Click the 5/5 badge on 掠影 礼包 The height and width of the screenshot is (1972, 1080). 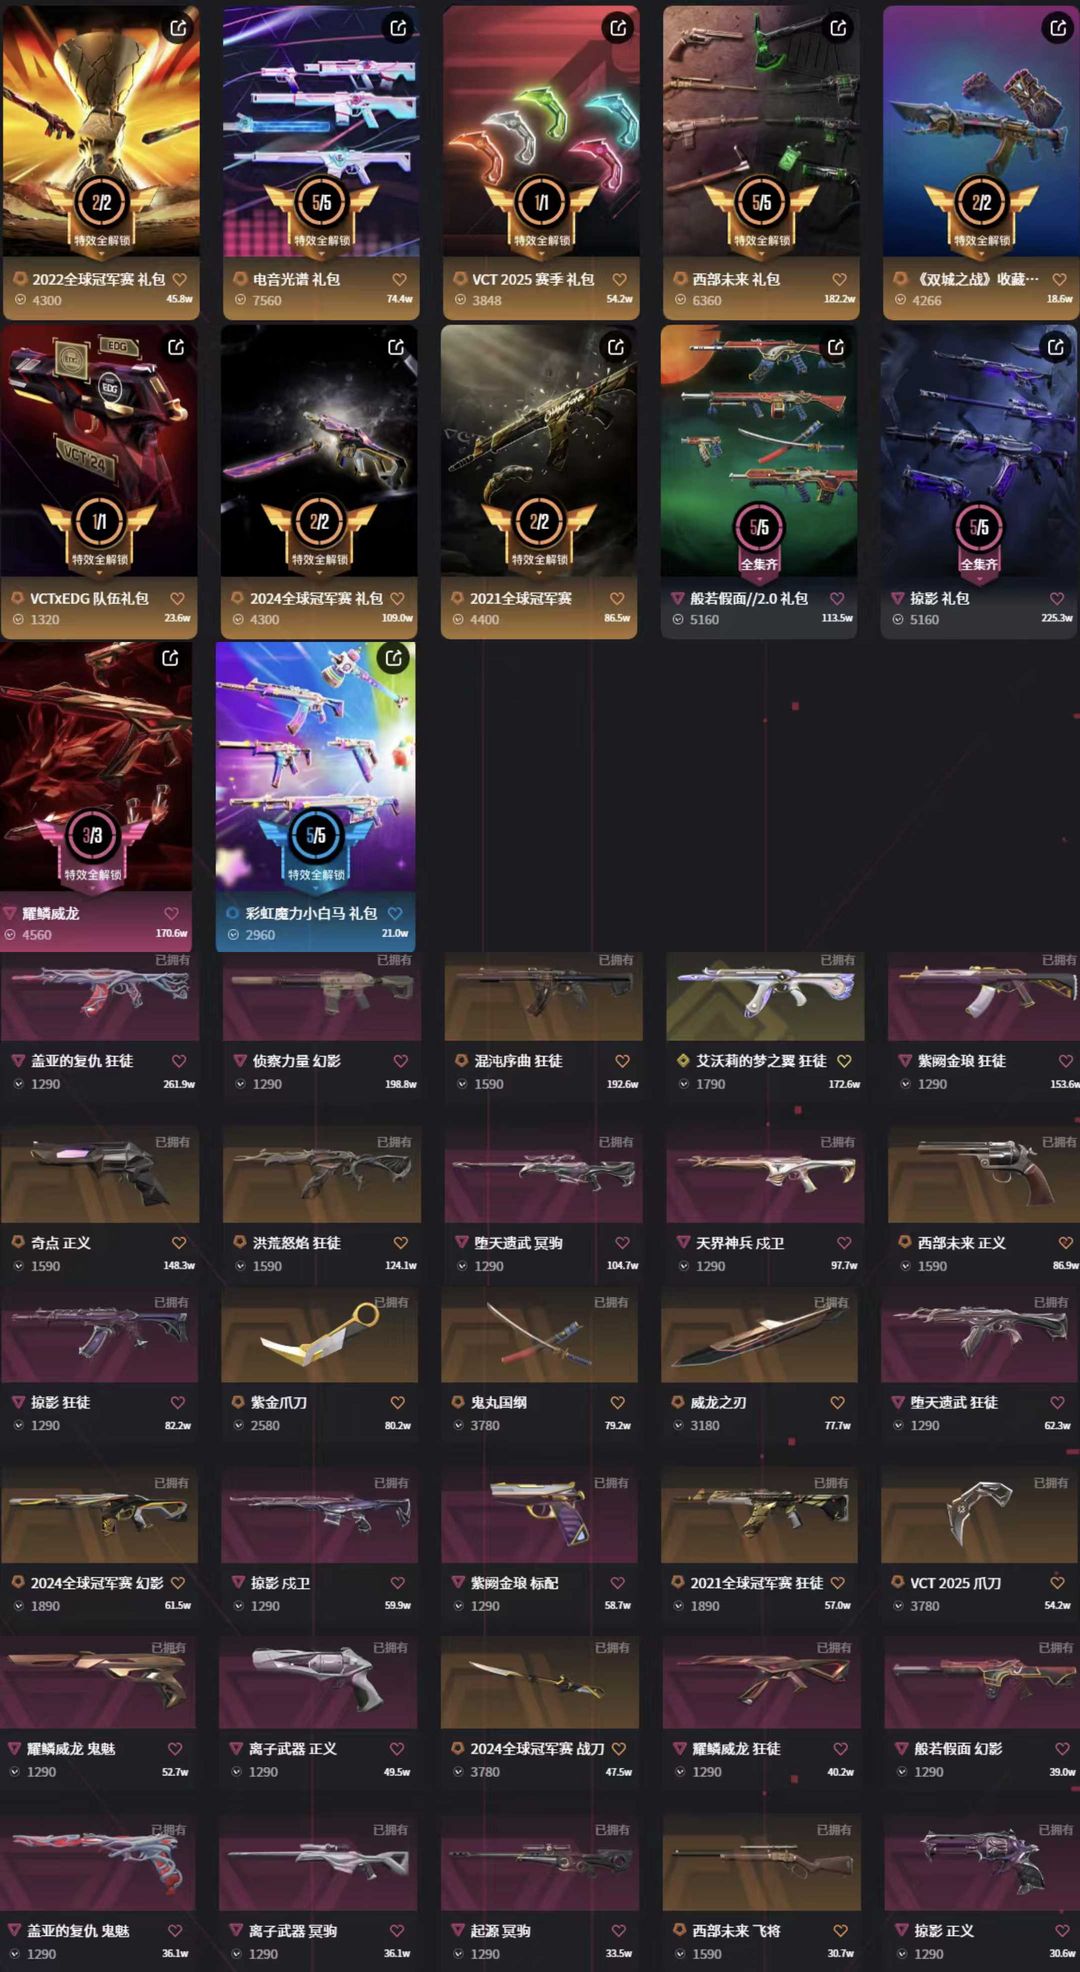(979, 528)
